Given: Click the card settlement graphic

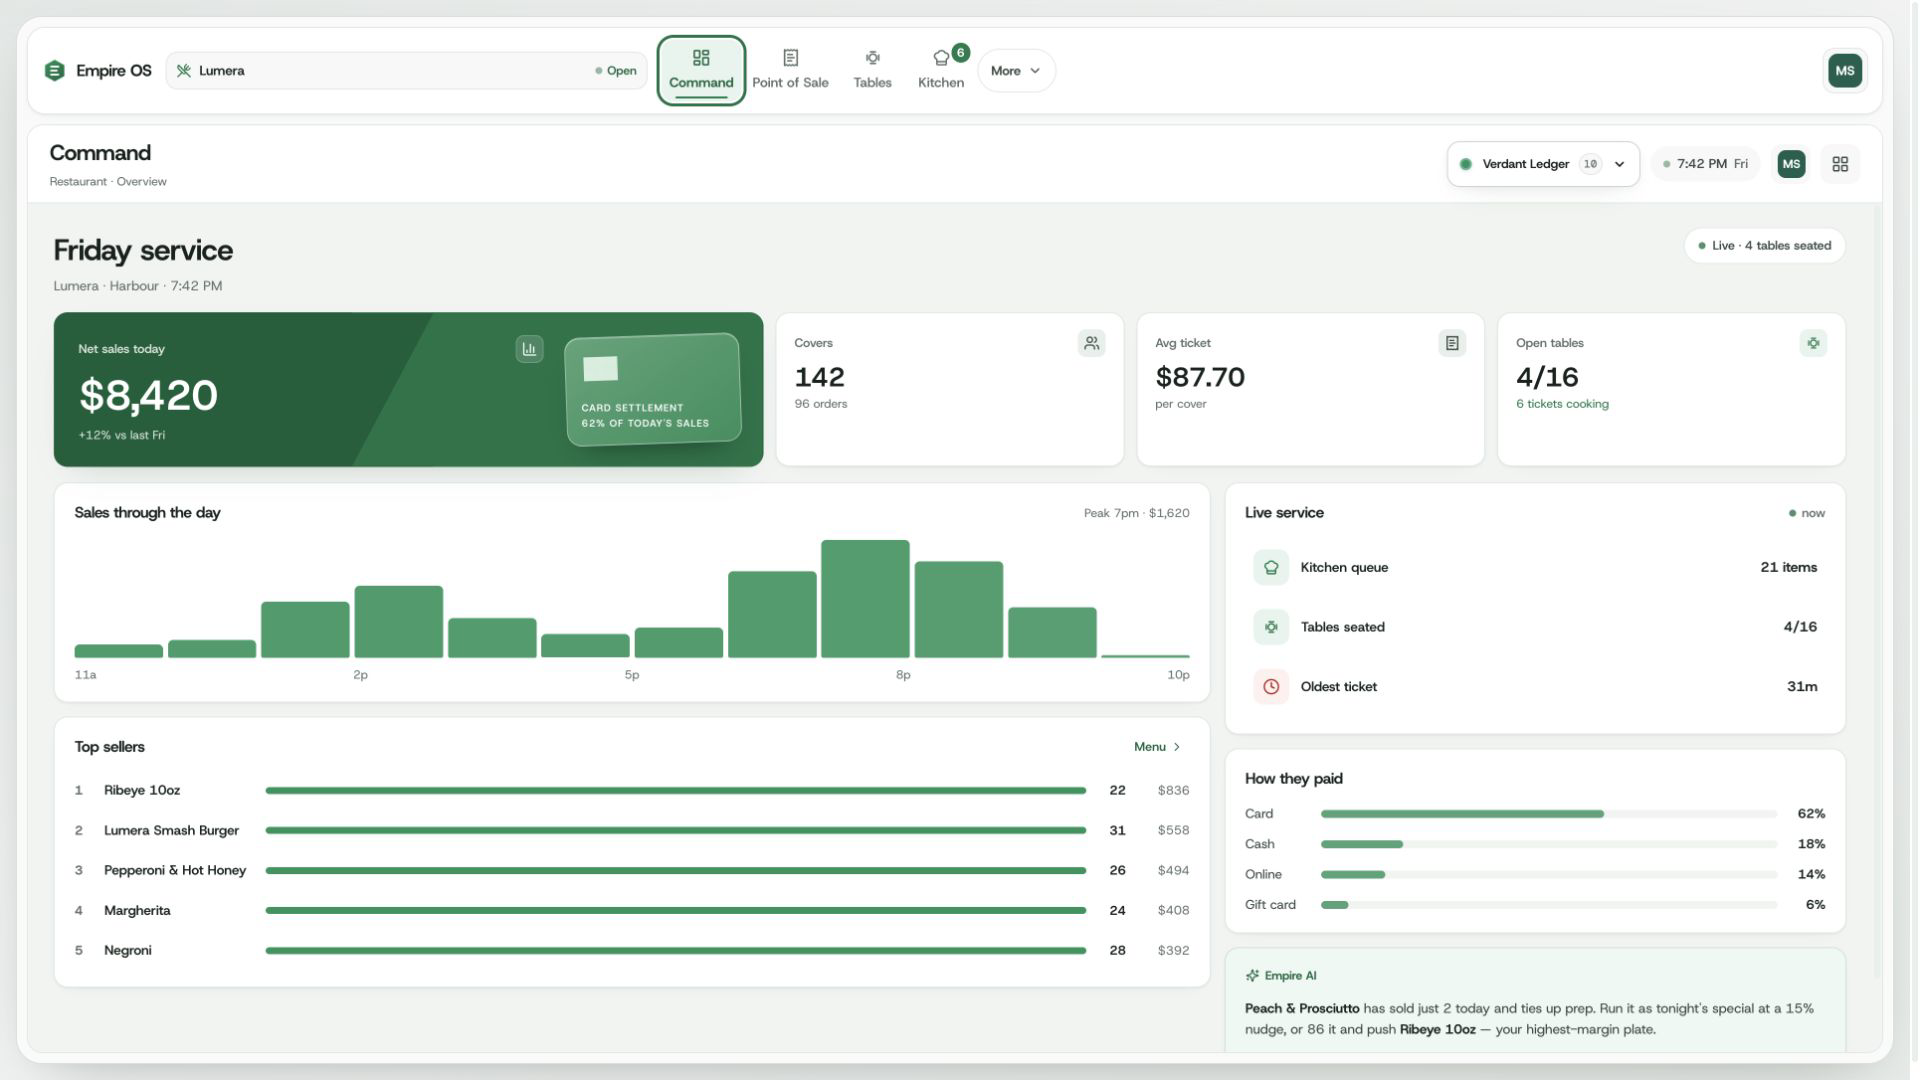Looking at the screenshot, I should click(653, 389).
